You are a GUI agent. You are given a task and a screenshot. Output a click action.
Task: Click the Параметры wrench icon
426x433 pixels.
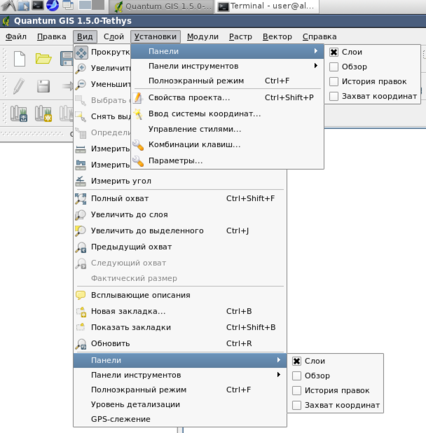click(x=138, y=161)
